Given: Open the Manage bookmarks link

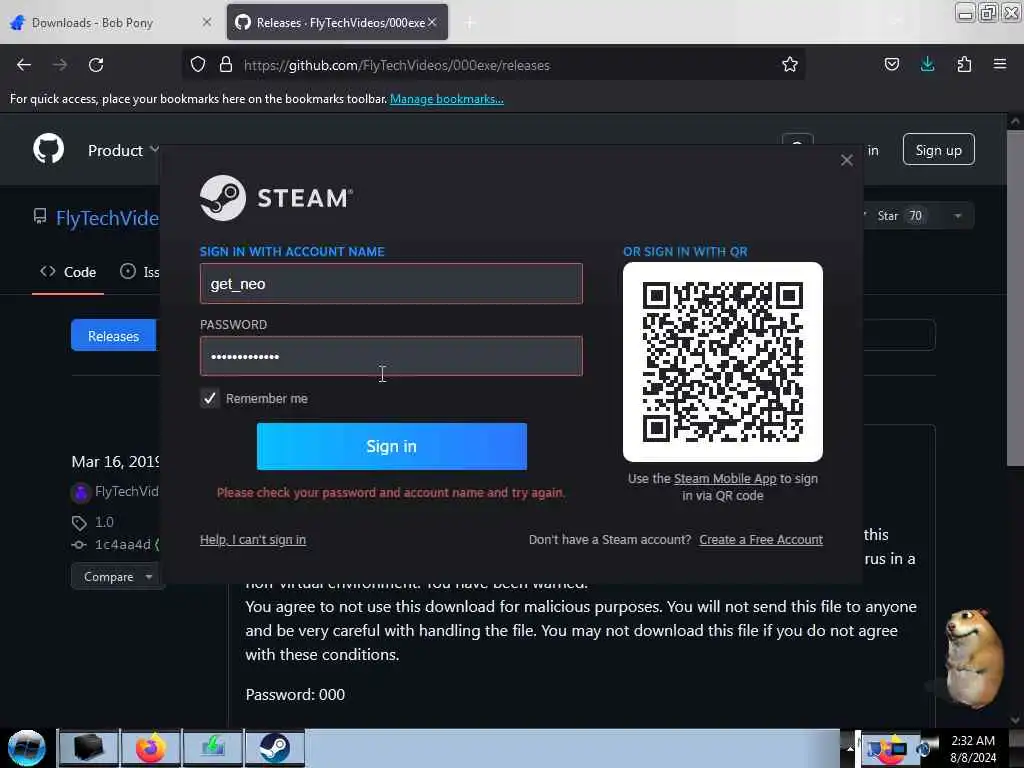Looking at the screenshot, I should click(x=447, y=99).
